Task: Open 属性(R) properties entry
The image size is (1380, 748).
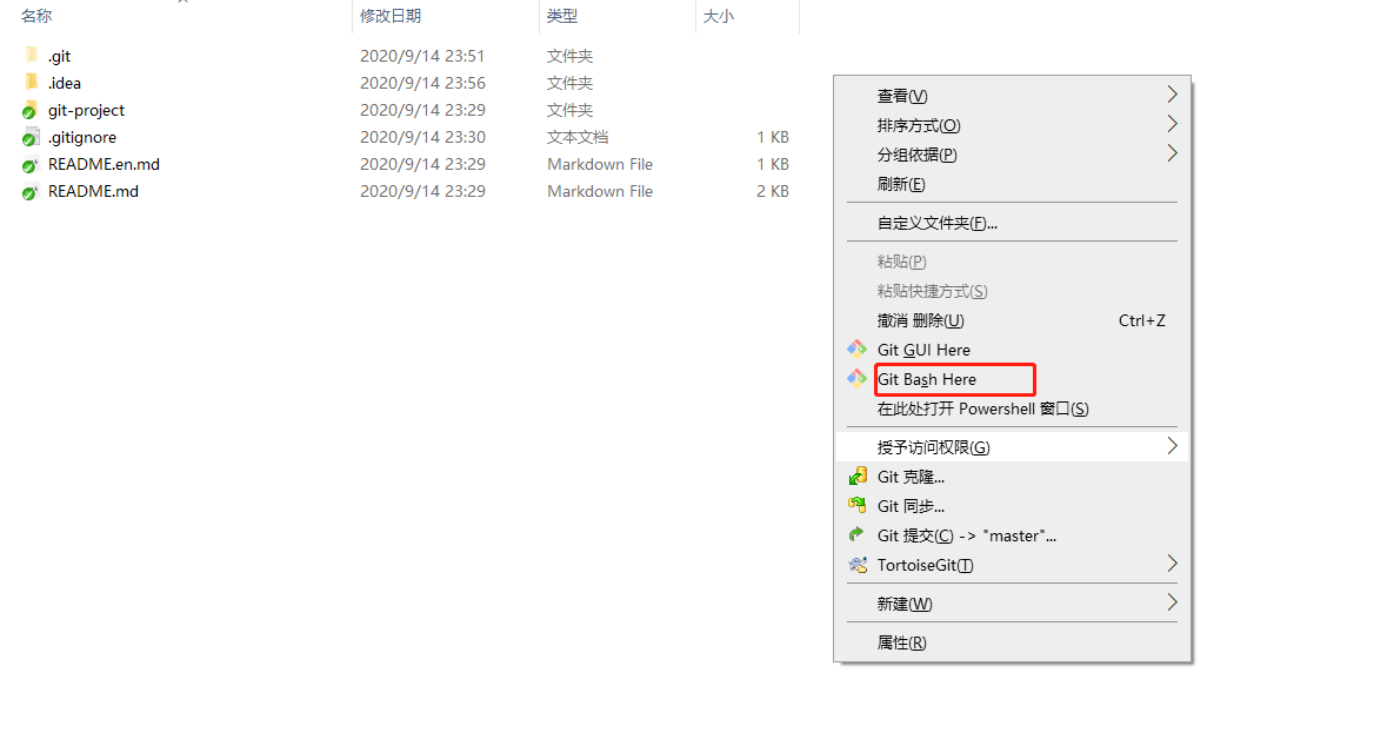Action: [901, 643]
